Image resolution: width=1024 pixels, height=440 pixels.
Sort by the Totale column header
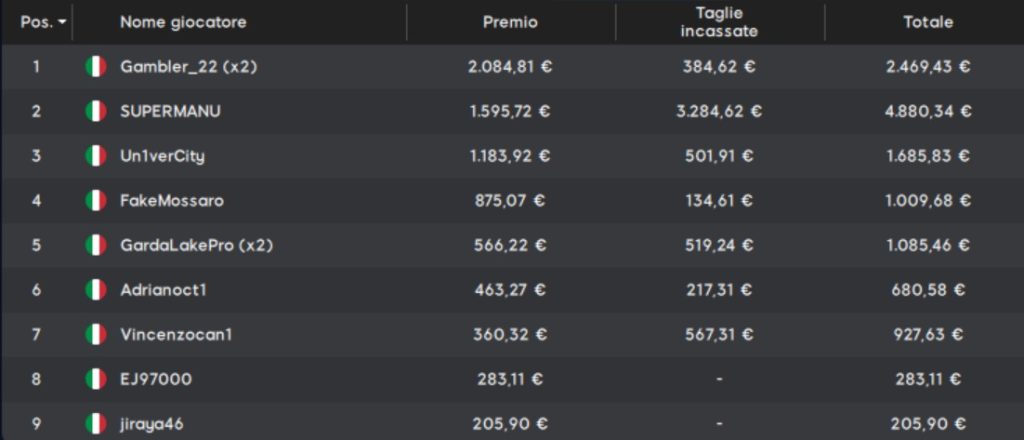point(928,22)
